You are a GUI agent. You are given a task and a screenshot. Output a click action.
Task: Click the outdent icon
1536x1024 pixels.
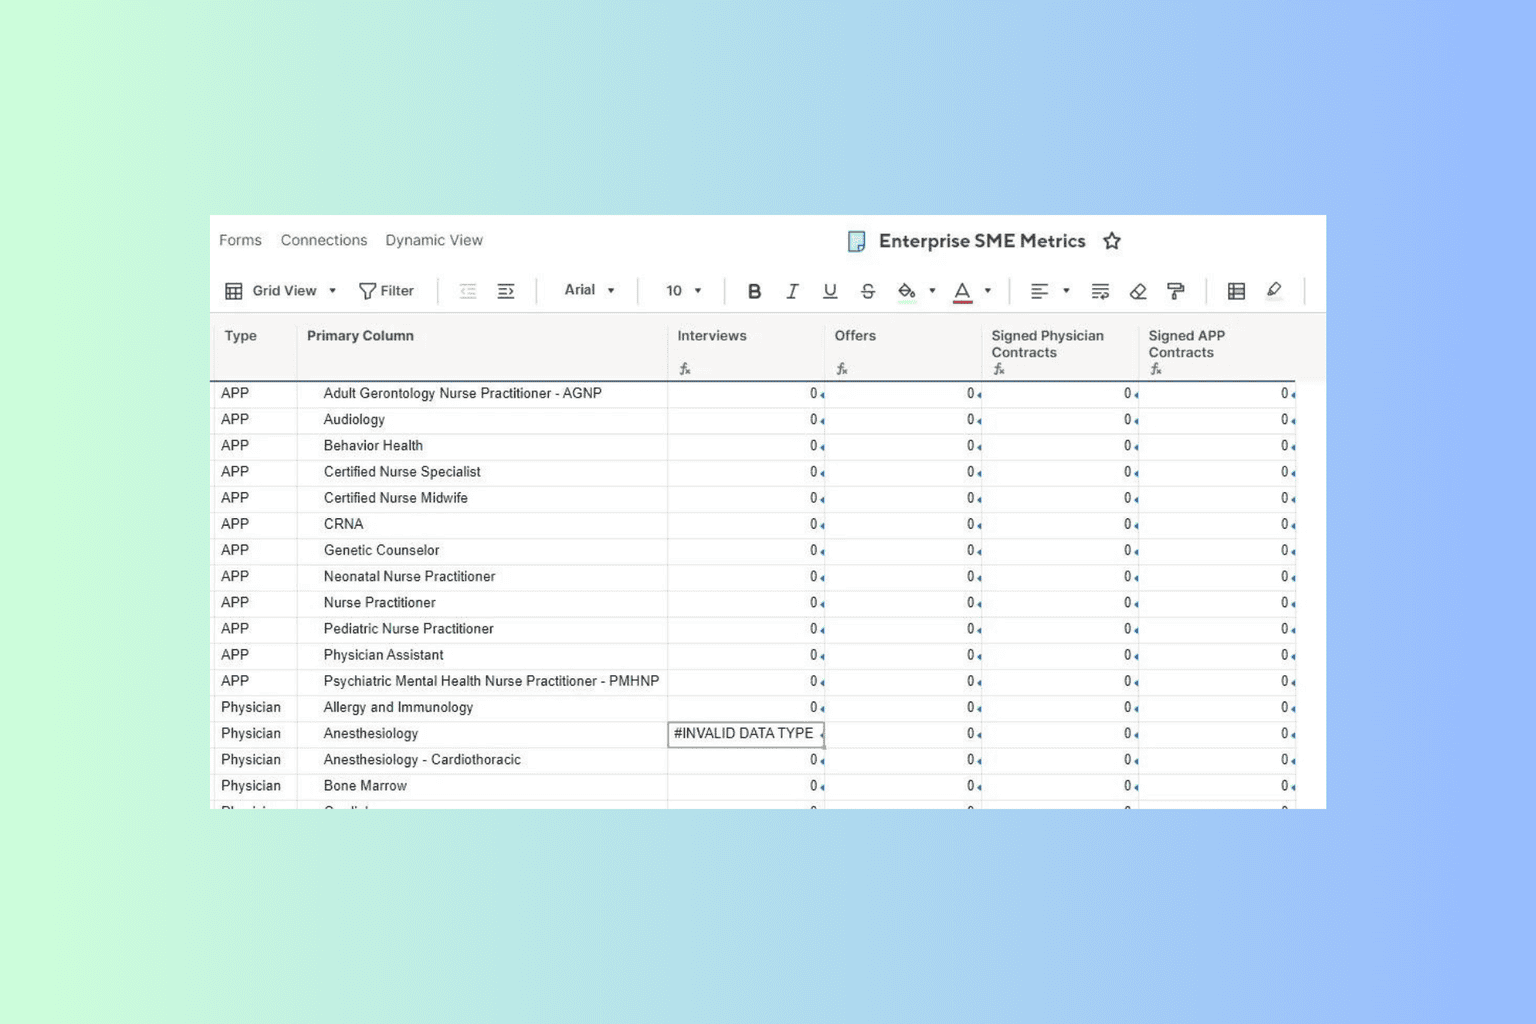(x=468, y=291)
